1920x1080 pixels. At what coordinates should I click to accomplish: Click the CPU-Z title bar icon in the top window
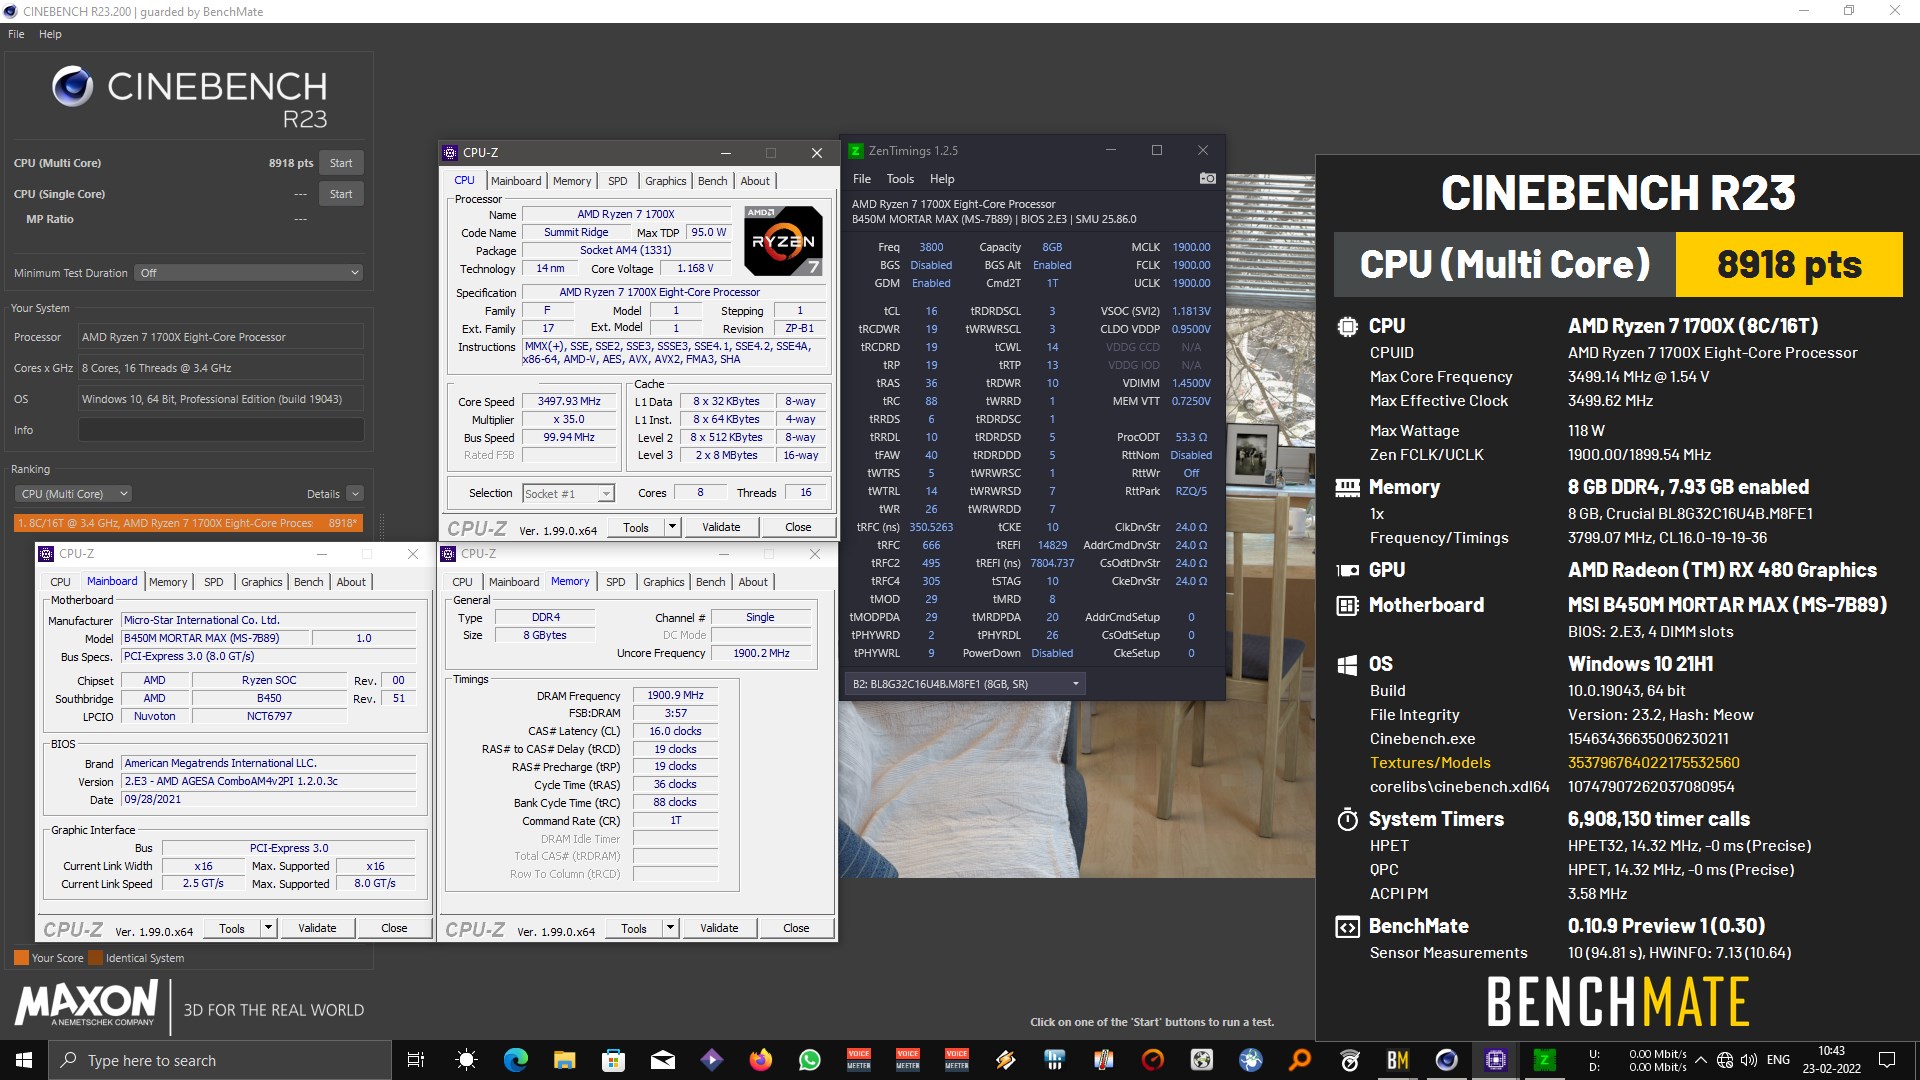click(x=451, y=153)
